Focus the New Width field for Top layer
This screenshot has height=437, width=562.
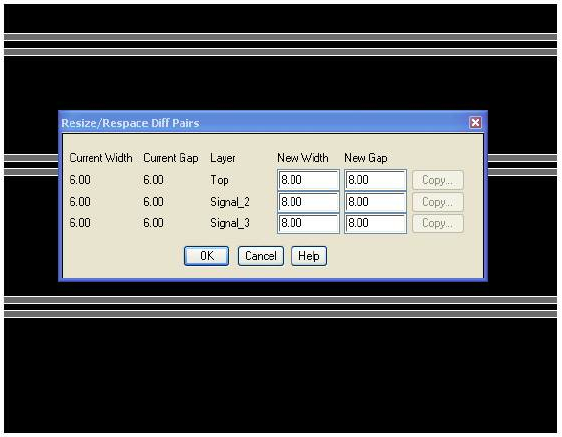click(308, 180)
